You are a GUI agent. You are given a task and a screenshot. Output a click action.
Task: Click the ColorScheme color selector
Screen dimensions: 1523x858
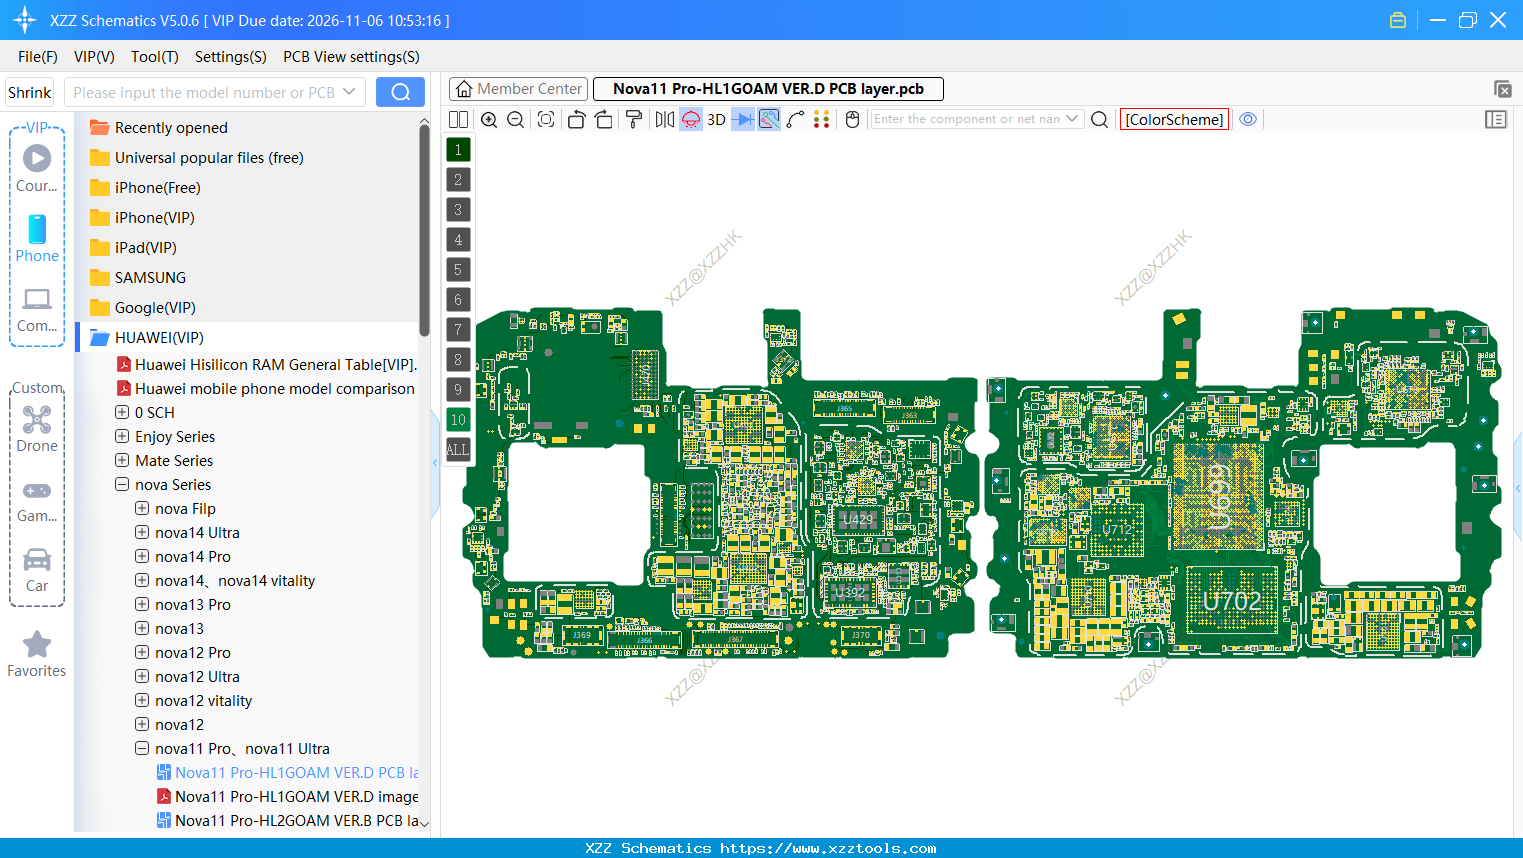coord(1174,119)
